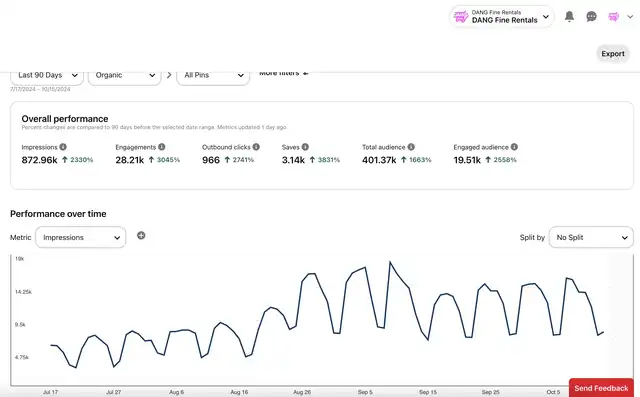Click the Aug 26 label on chart axis

pos(302,392)
